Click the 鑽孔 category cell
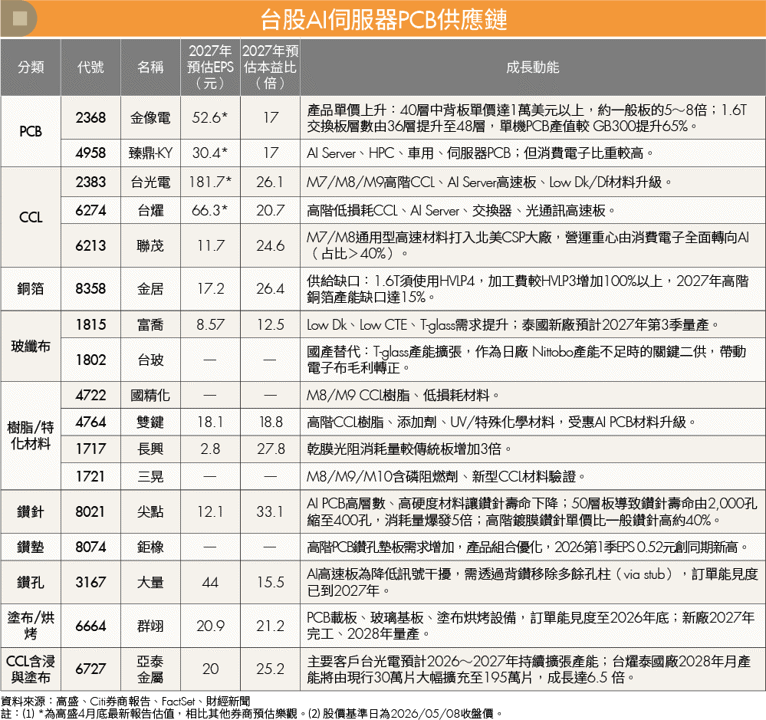Viewport: 766px width, 720px height. click(x=30, y=582)
